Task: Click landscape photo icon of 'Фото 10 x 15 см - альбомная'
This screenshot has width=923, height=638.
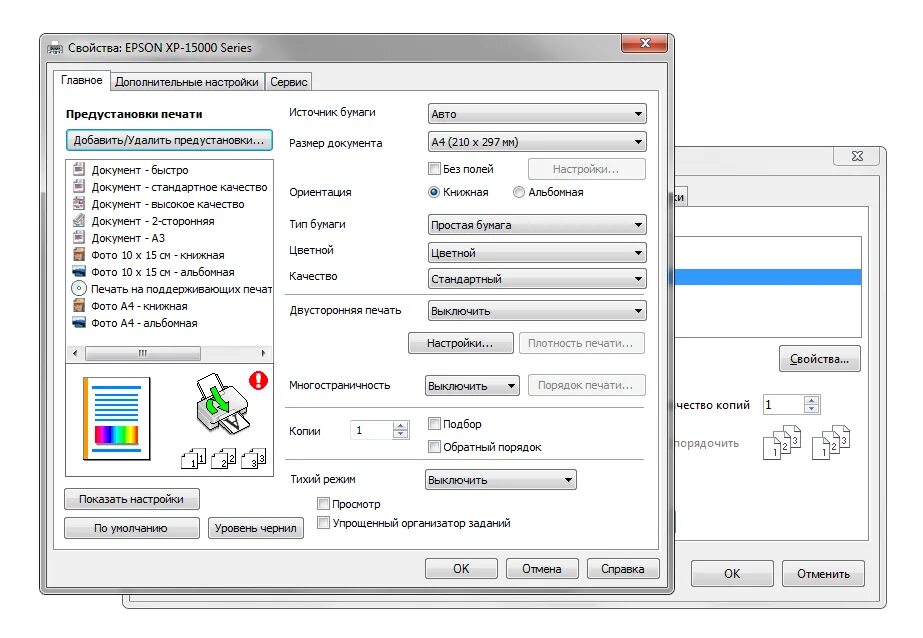Action: (78, 272)
